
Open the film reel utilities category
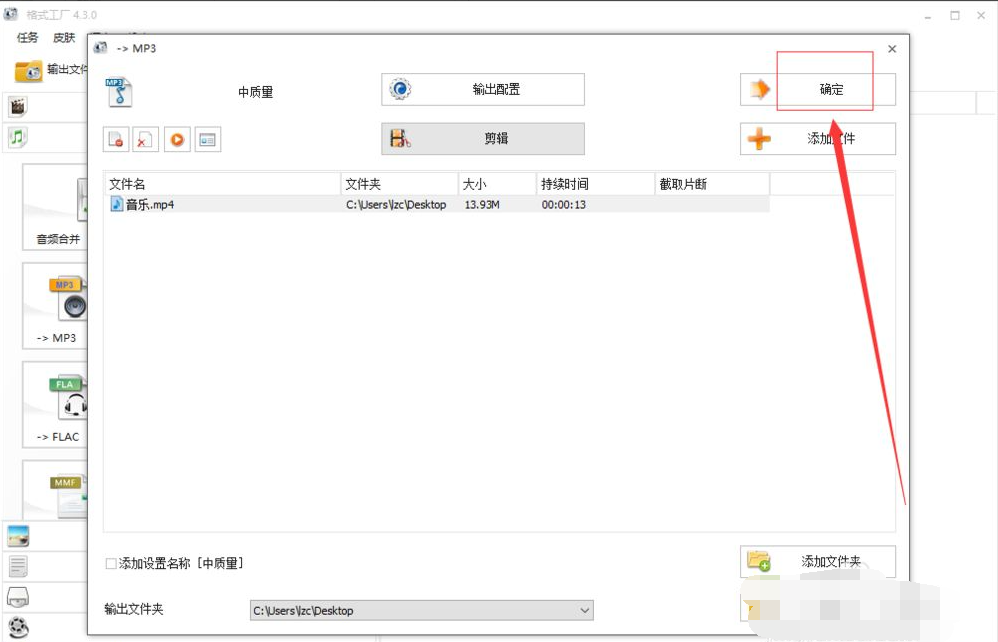point(18,627)
